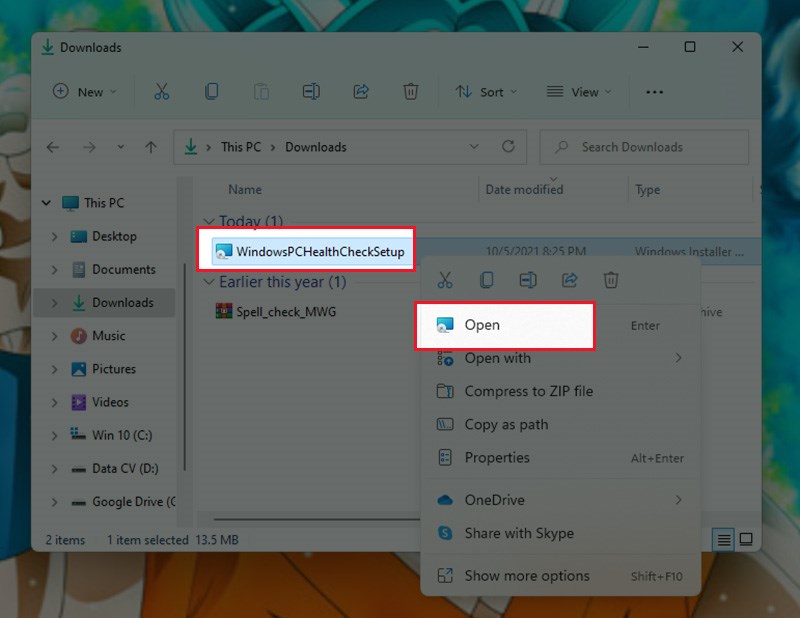Click the Cut icon in the toolbar
Image resolution: width=800 pixels, height=618 pixels.
(x=162, y=92)
